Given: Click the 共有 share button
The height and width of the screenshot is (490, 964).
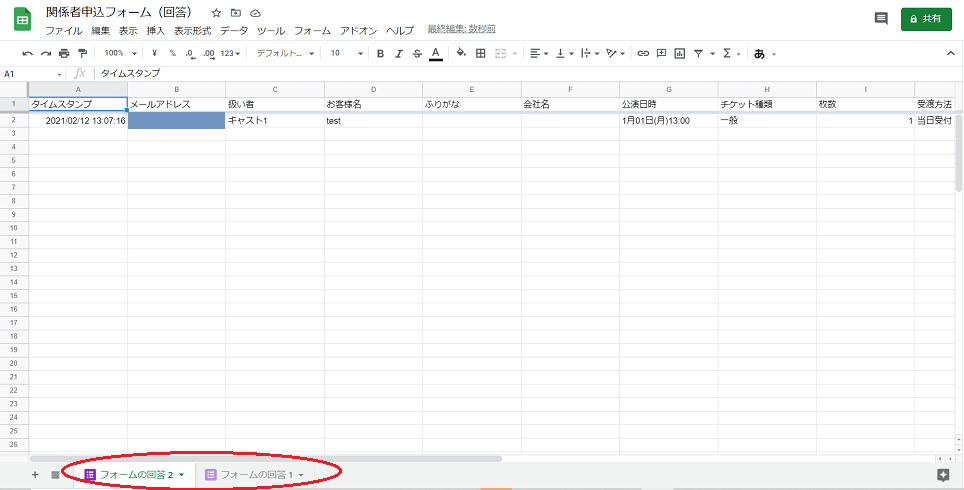Looking at the screenshot, I should pos(926,19).
